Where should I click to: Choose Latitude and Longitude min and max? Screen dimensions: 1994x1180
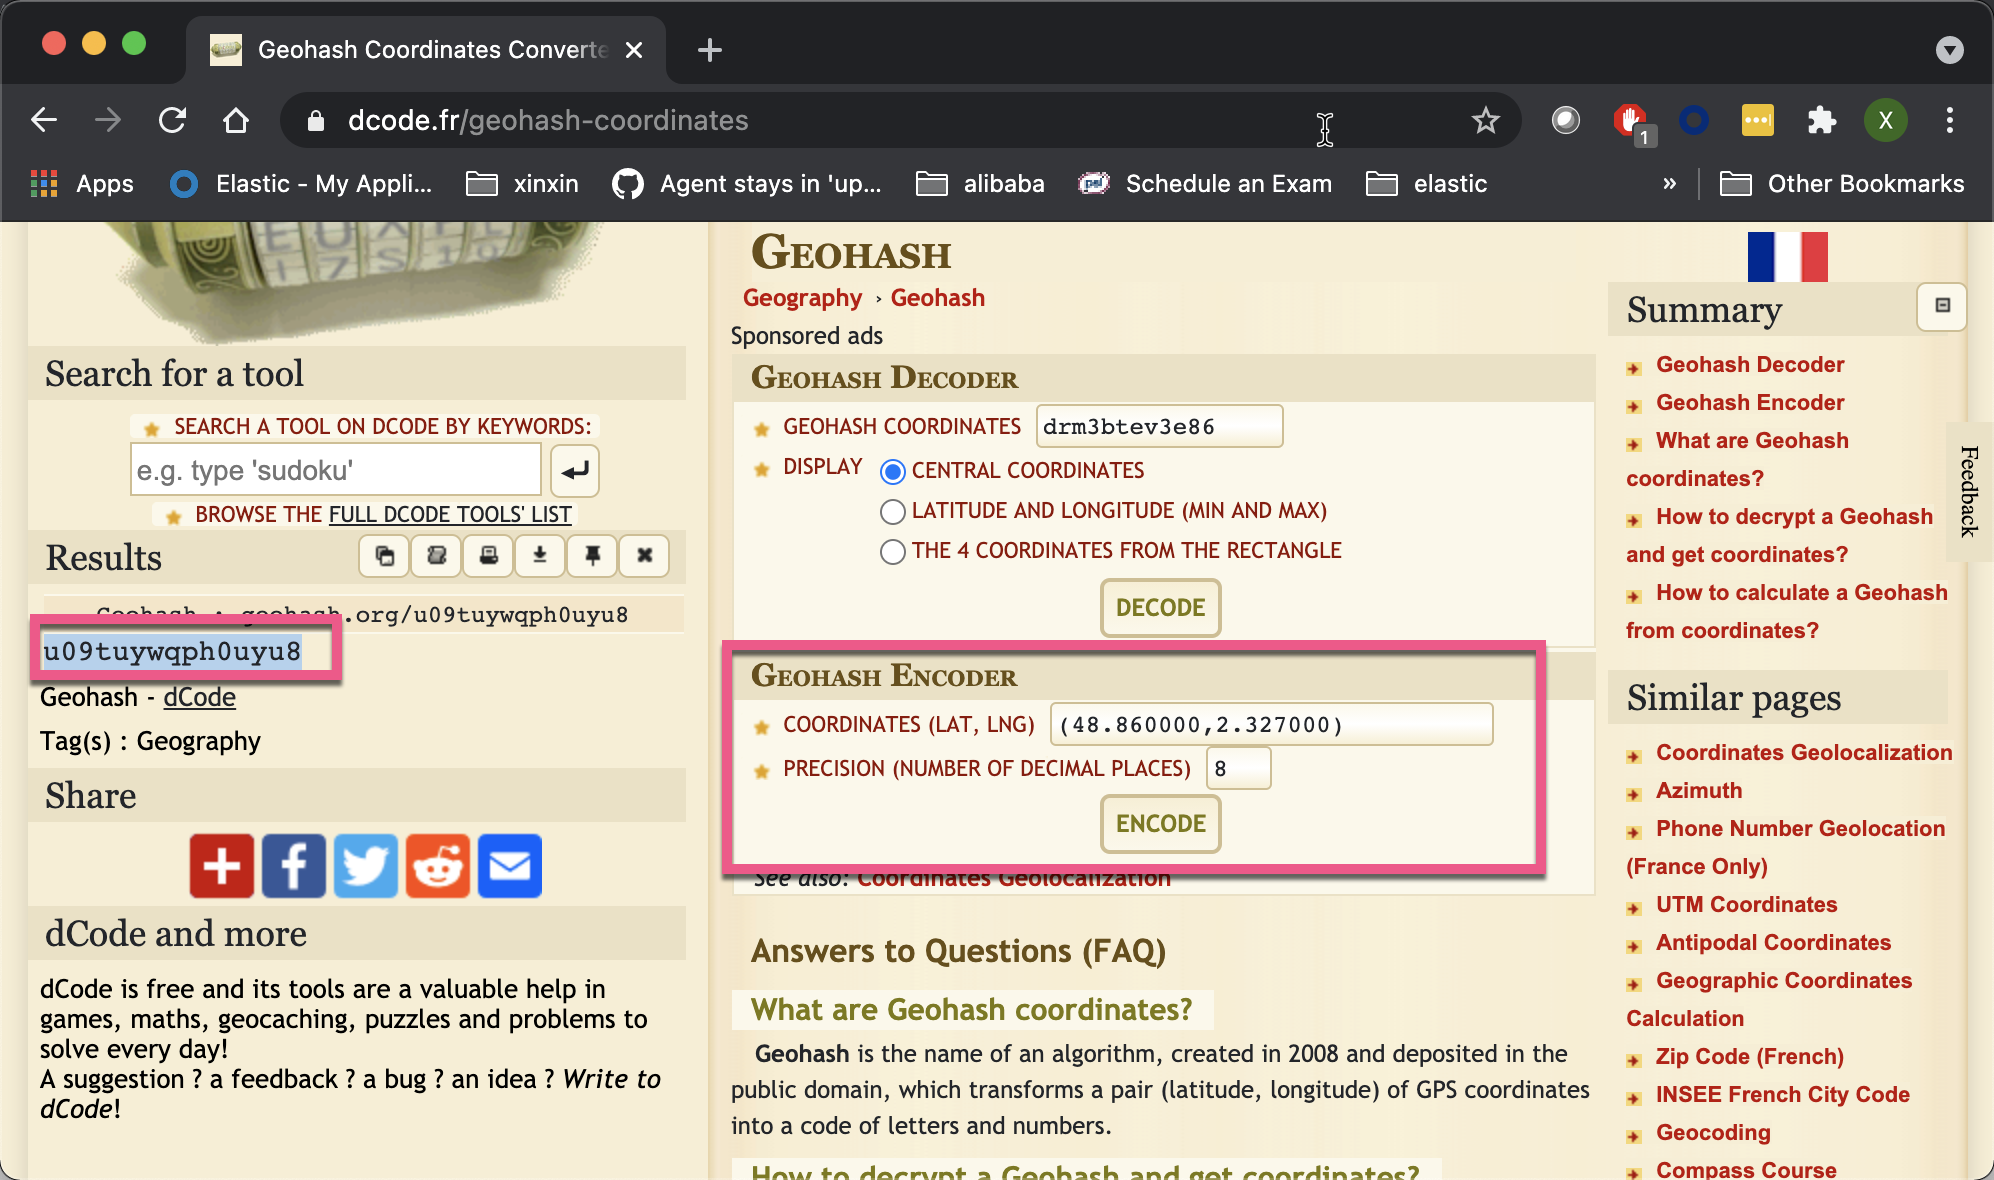click(891, 511)
